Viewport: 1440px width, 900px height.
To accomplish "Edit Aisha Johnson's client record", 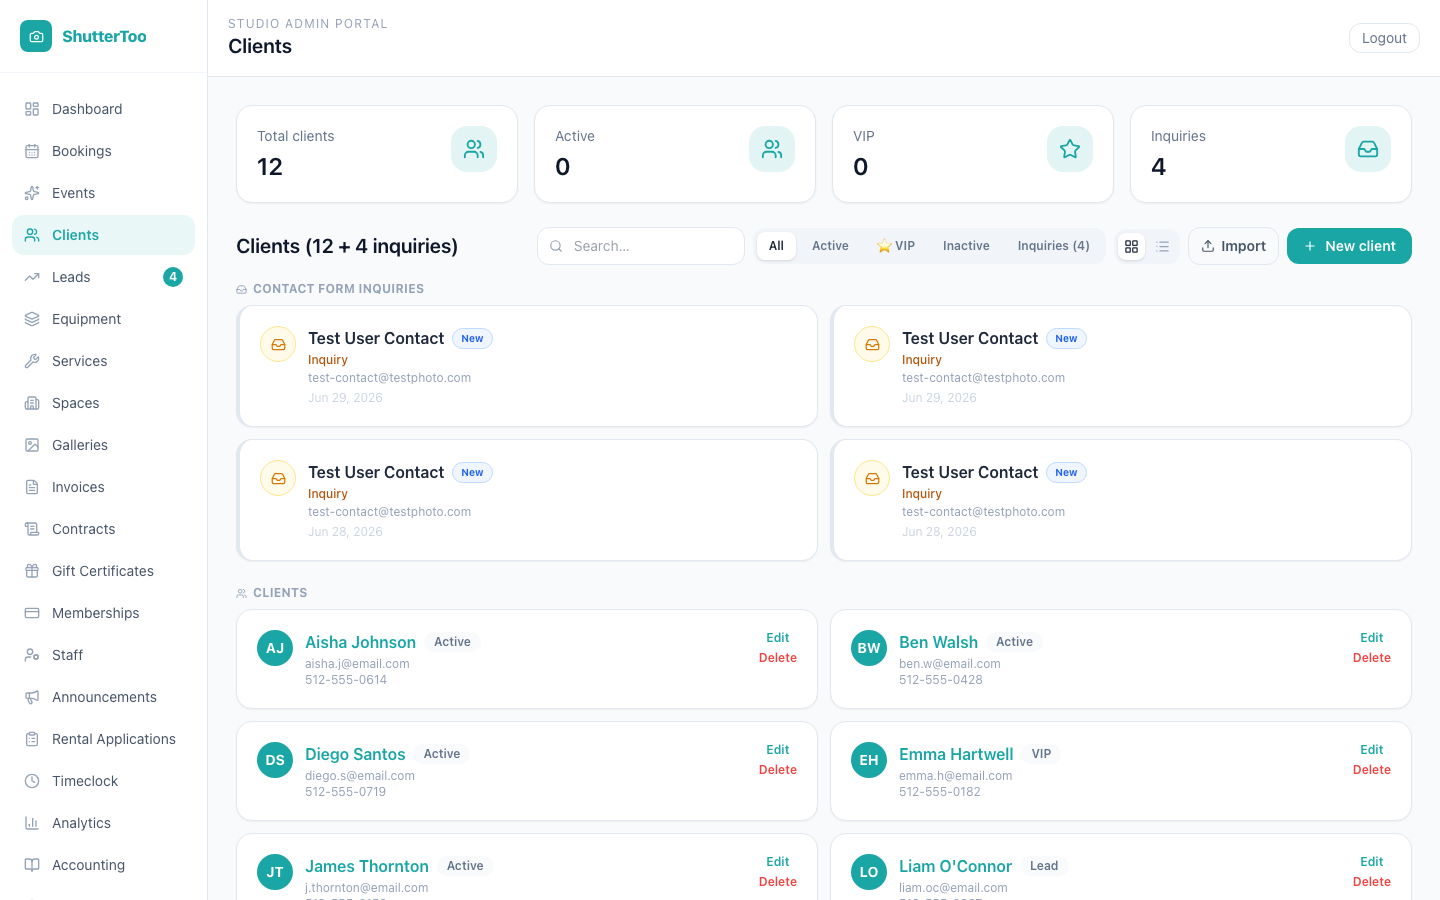I will click(x=778, y=638).
